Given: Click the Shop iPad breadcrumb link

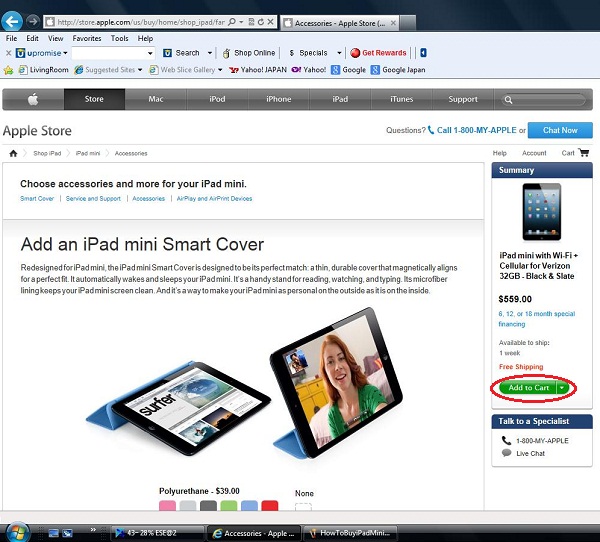Looking at the screenshot, I should click(x=47, y=153).
